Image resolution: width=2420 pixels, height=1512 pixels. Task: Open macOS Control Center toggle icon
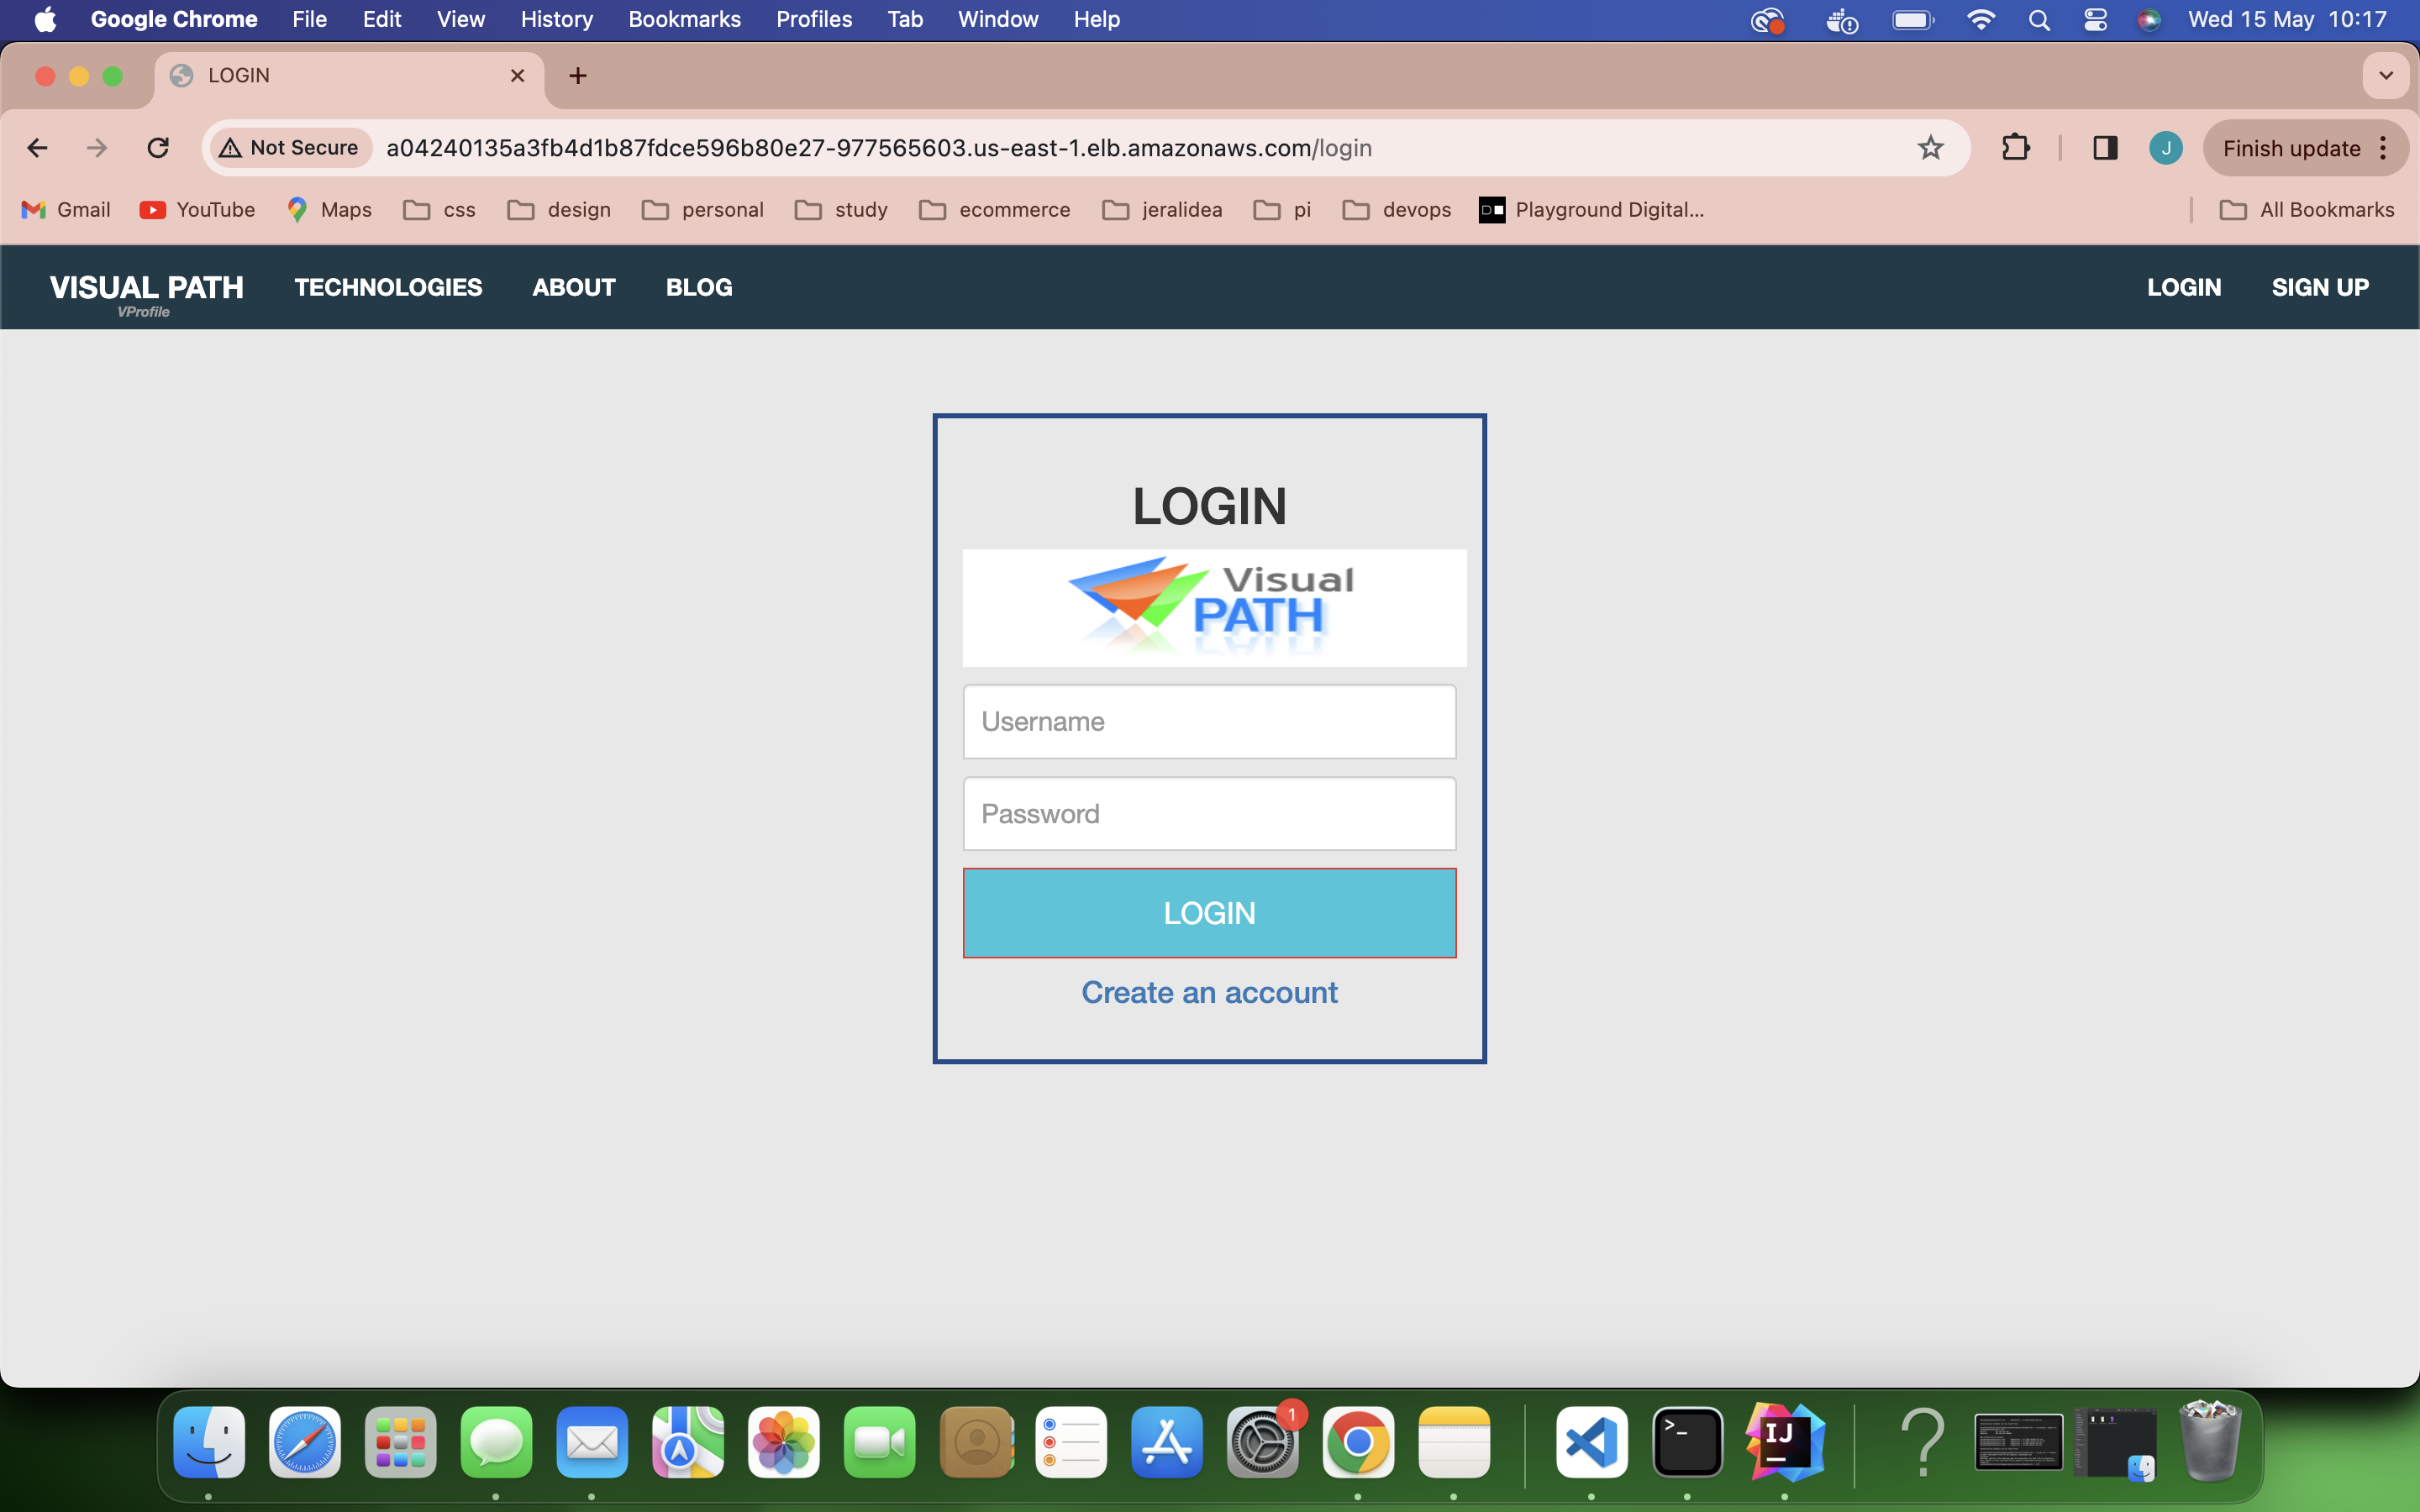(x=2095, y=20)
